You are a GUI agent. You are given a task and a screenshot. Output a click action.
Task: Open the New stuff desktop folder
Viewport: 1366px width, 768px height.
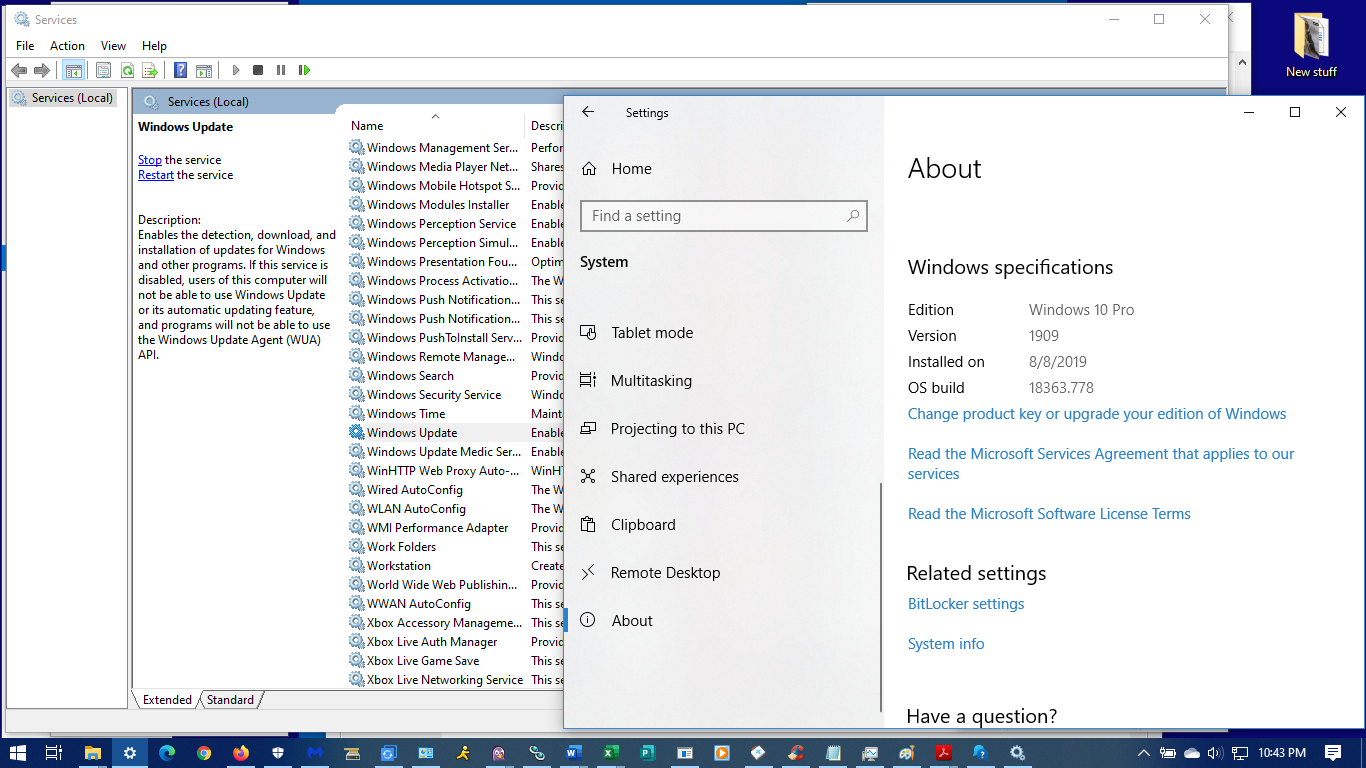point(1311,46)
